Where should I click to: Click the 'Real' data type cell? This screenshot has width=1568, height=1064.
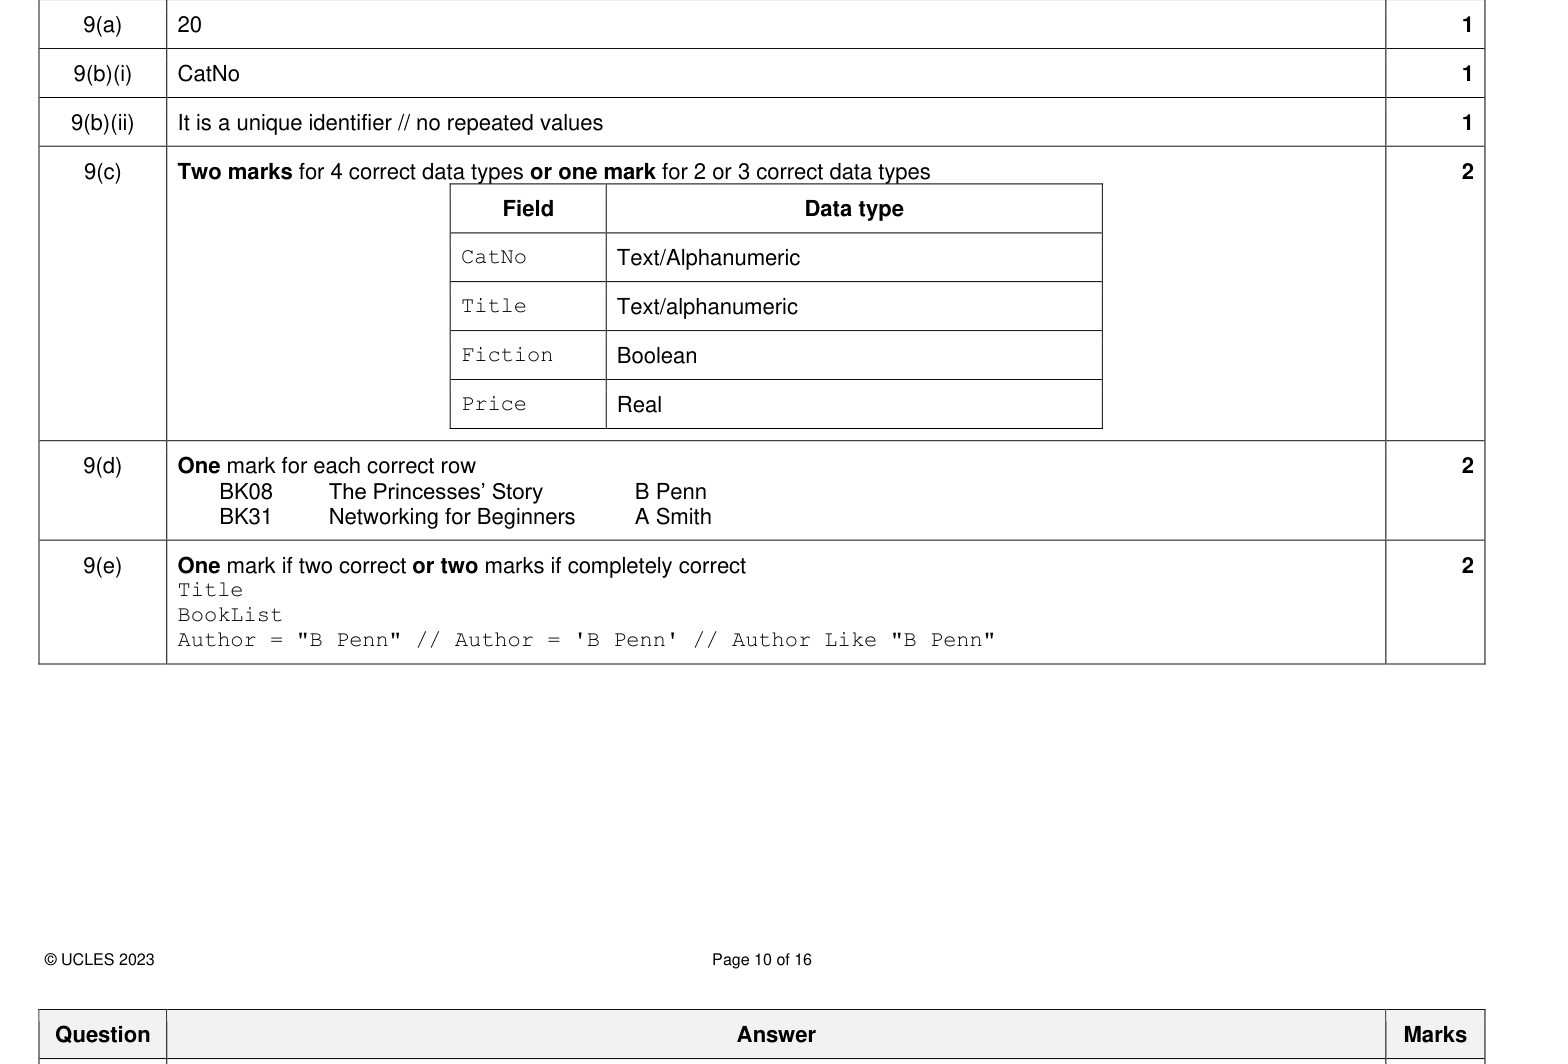854,404
